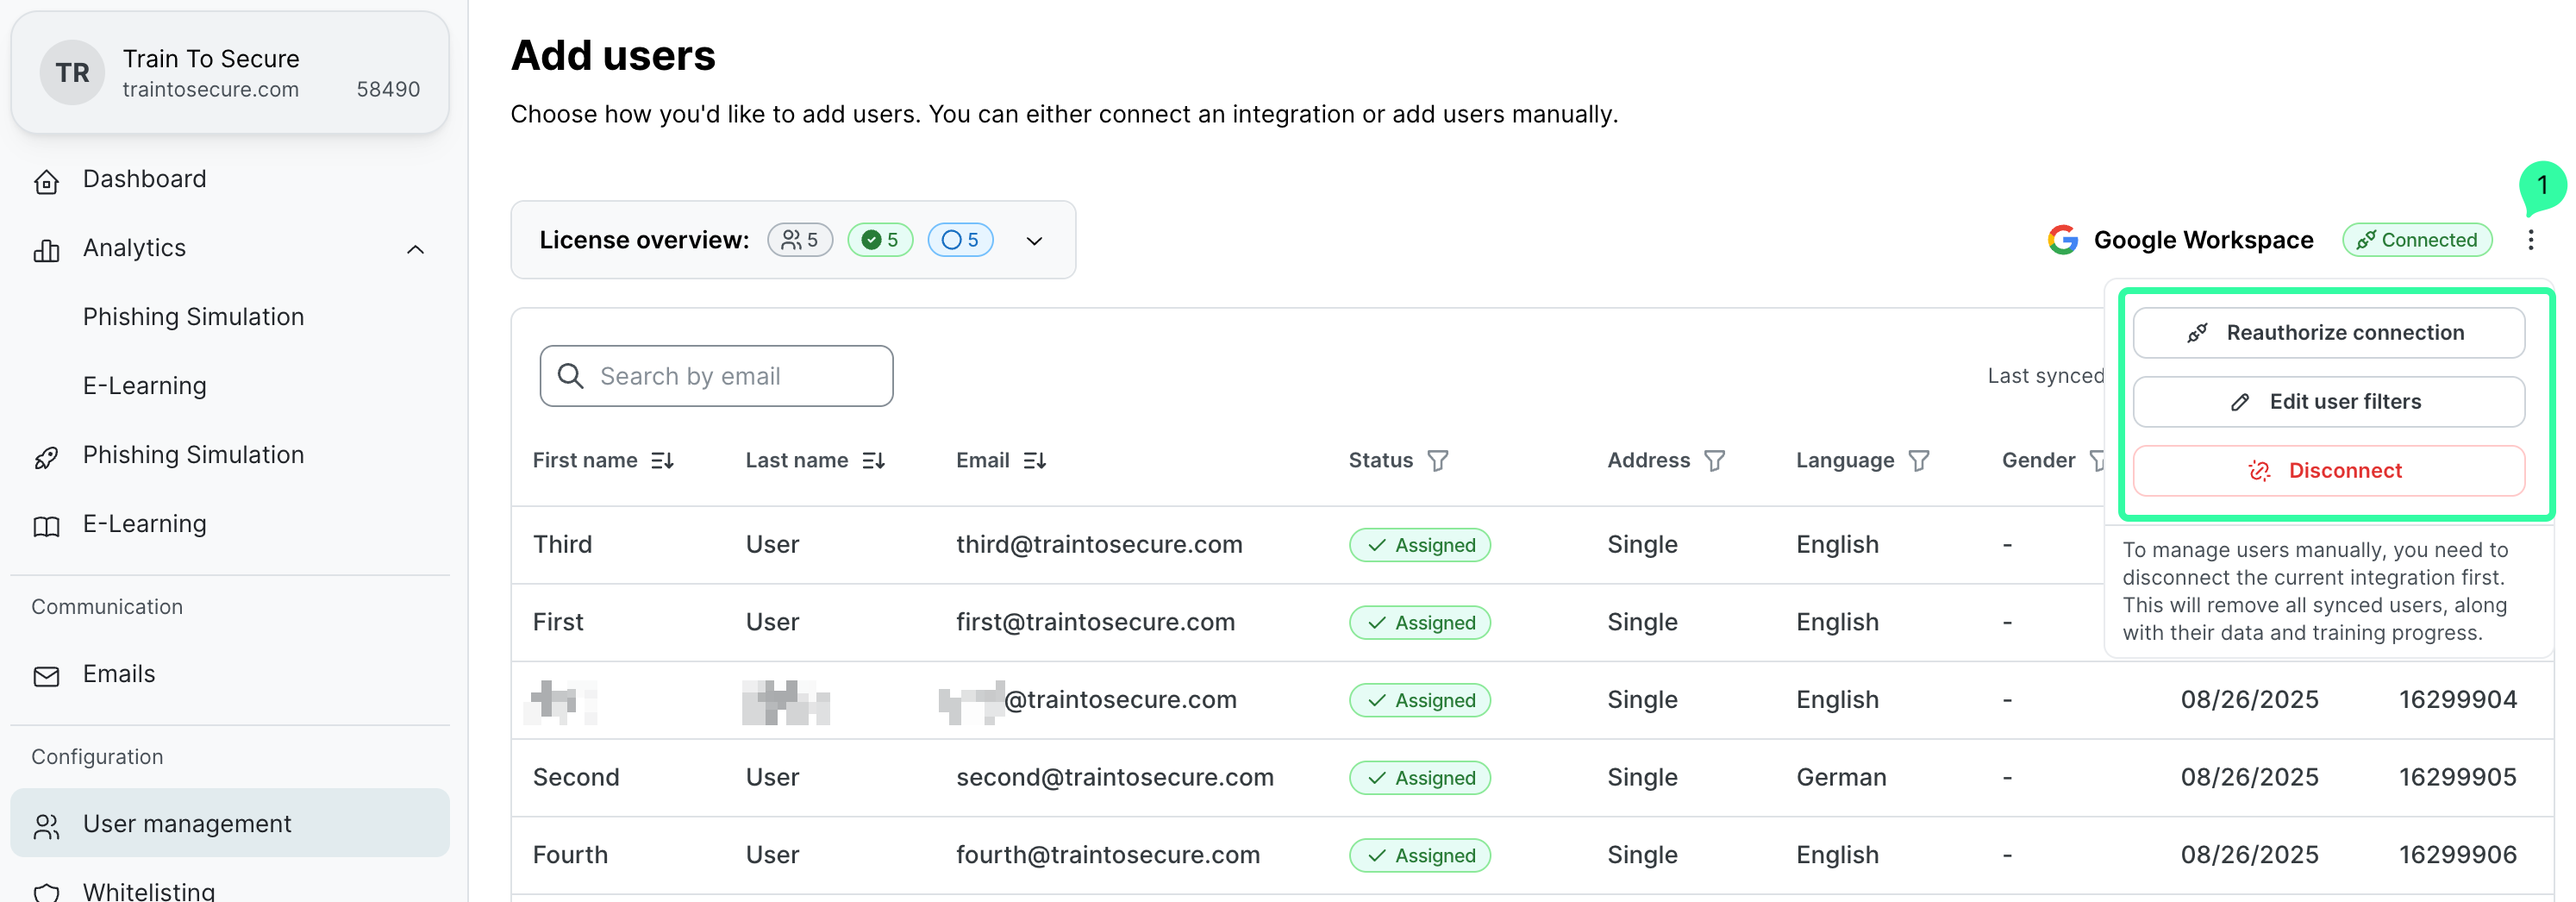
Task: Sort table by Email column
Action: (1034, 461)
